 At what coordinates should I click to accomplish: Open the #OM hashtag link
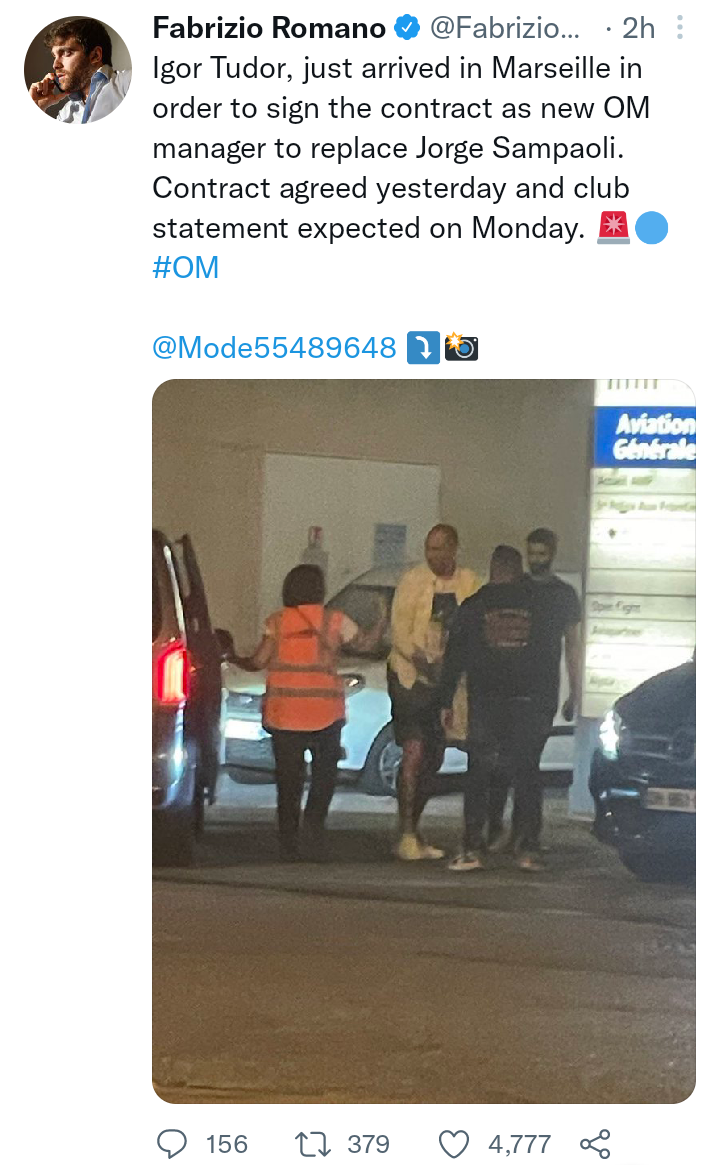[186, 267]
